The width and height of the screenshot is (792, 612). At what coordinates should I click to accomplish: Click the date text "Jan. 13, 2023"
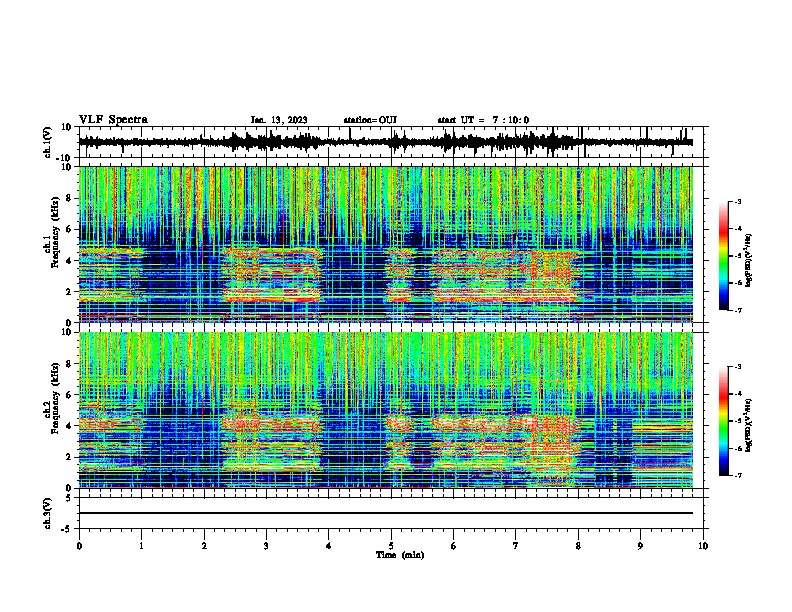pyautogui.click(x=279, y=120)
